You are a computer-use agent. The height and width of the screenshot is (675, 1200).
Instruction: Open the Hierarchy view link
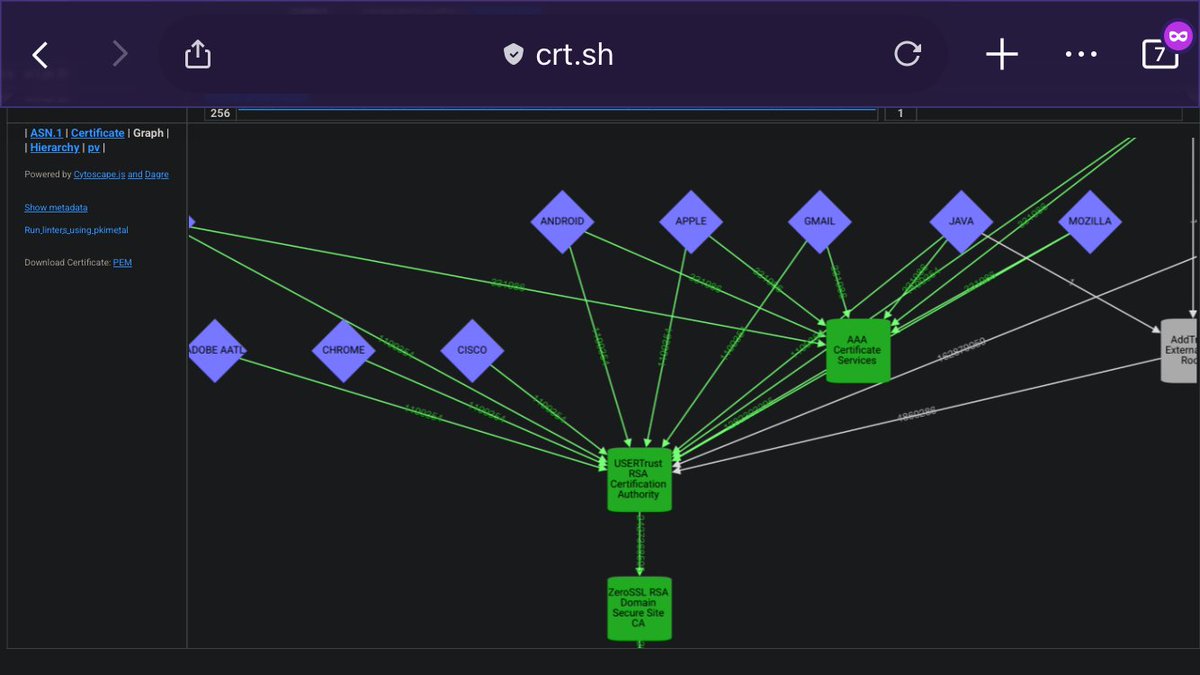(54, 147)
